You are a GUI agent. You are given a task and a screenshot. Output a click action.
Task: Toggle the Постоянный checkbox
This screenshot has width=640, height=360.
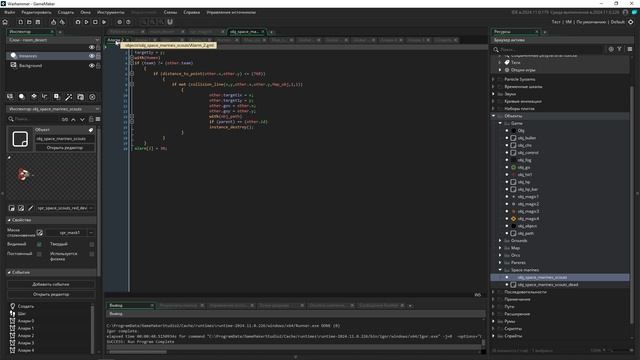39,254
